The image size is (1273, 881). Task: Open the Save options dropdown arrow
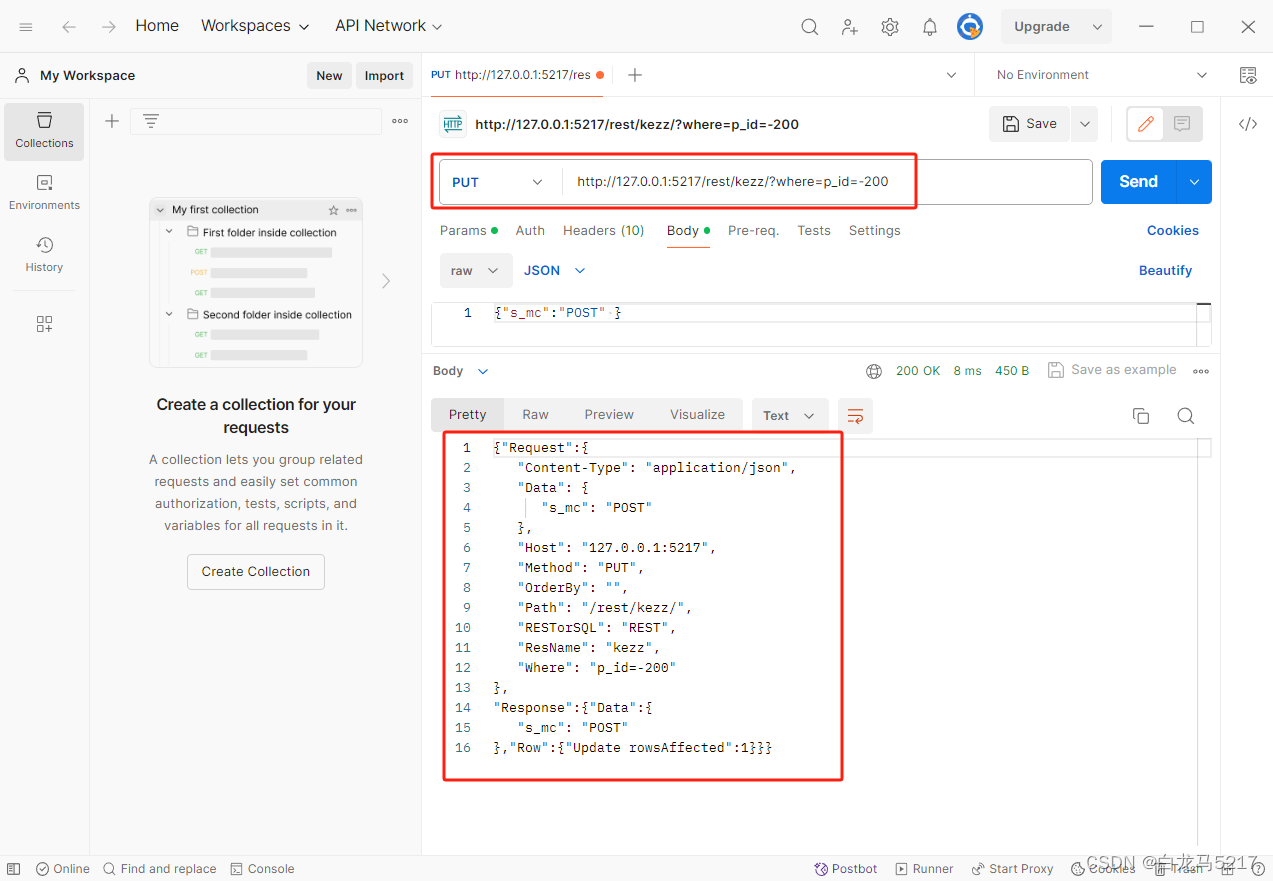point(1084,124)
